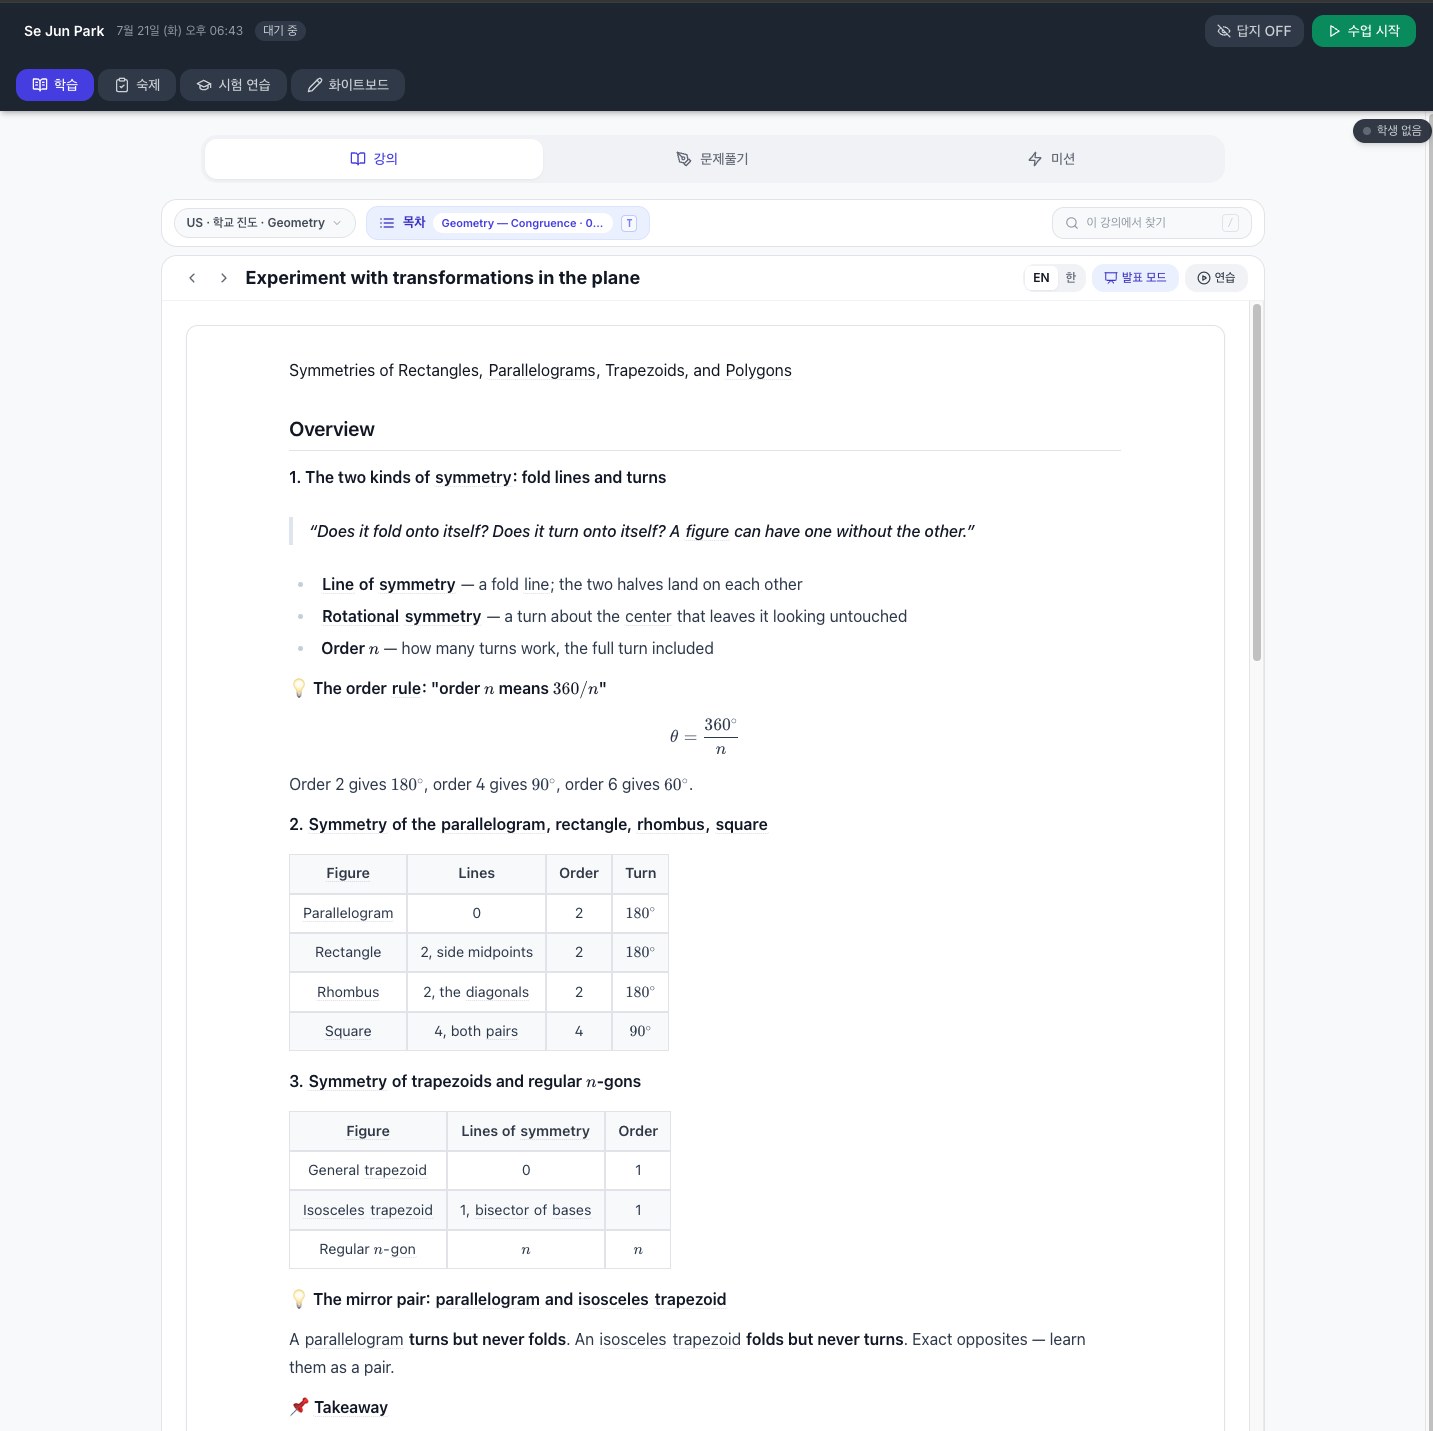The height and width of the screenshot is (1431, 1433).
Task: Switch lesson language to 한
Action: [x=1070, y=278]
